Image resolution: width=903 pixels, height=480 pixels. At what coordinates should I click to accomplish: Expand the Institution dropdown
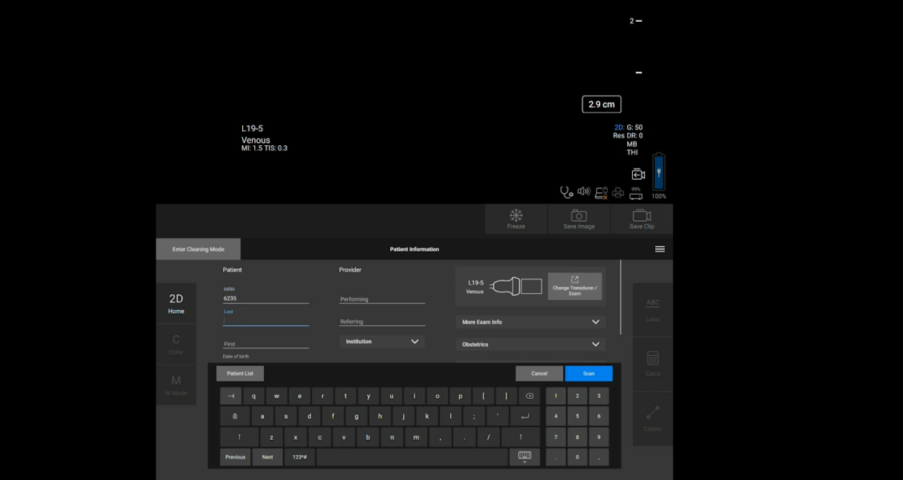[382, 341]
